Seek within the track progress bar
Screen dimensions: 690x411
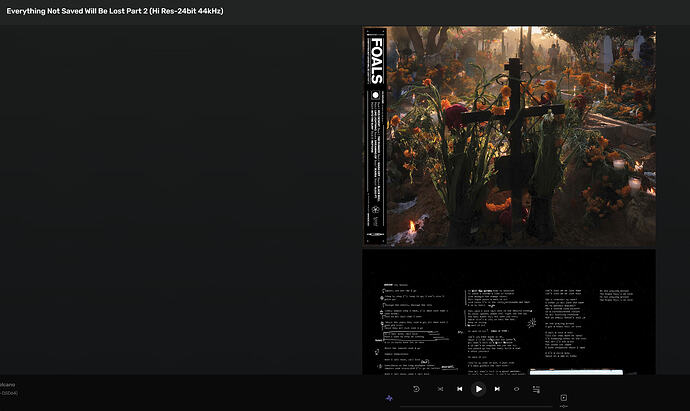(x=476, y=406)
